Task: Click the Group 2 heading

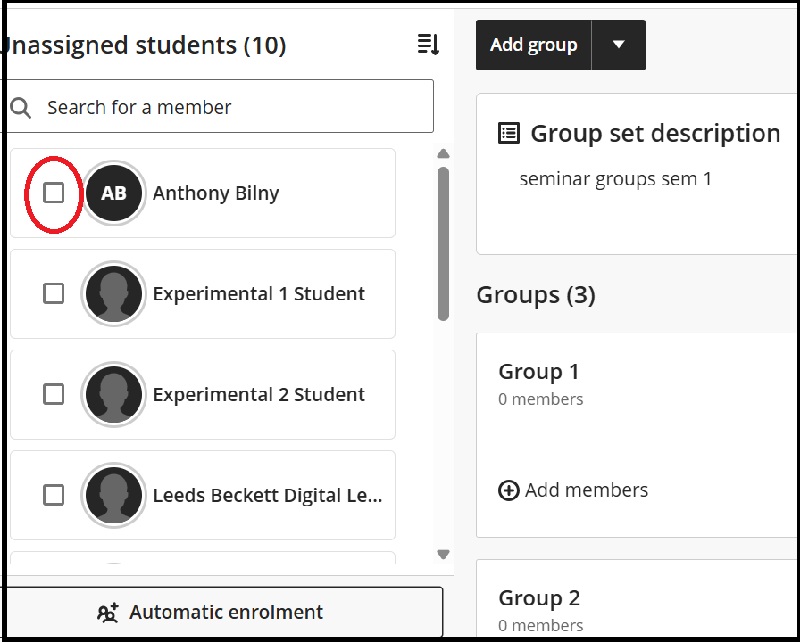Action: click(x=539, y=598)
